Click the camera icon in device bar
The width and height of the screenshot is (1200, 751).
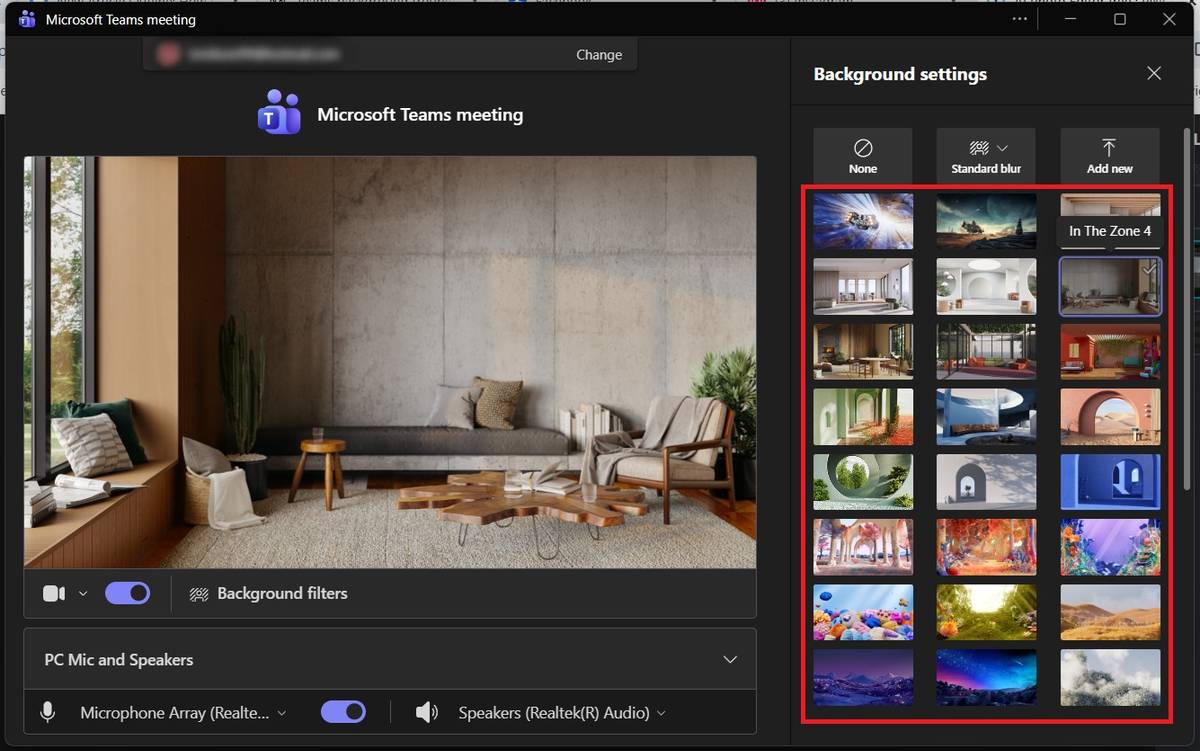click(x=54, y=594)
